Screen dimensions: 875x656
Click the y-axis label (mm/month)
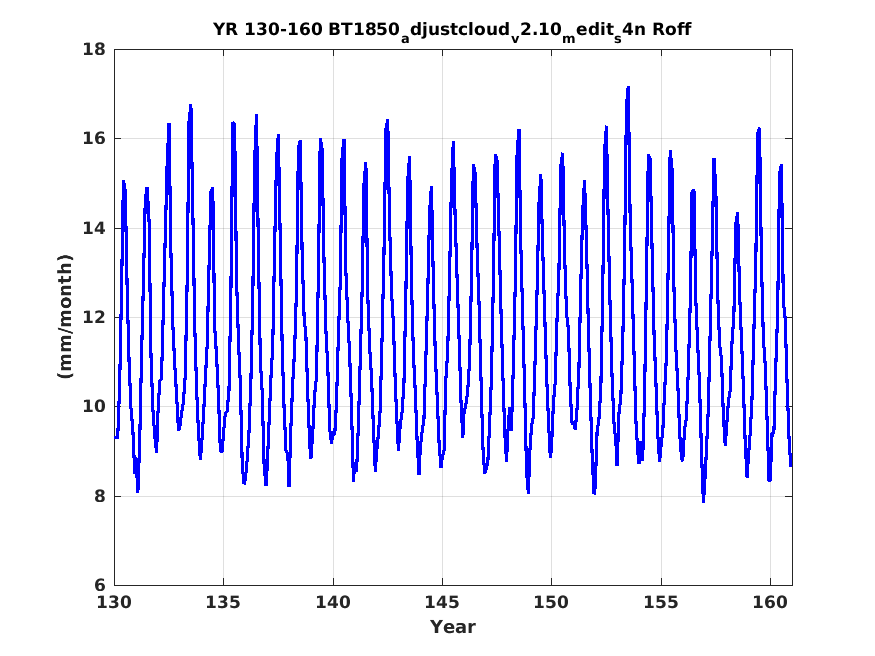tap(65, 316)
